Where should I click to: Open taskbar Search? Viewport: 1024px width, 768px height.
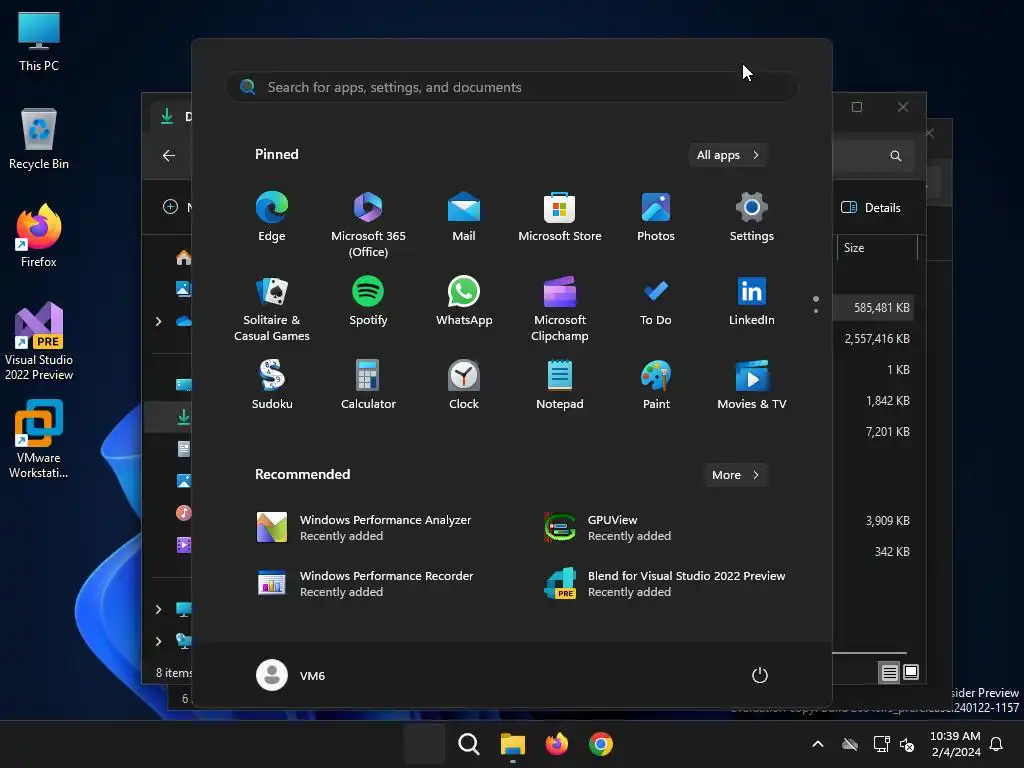(x=468, y=744)
